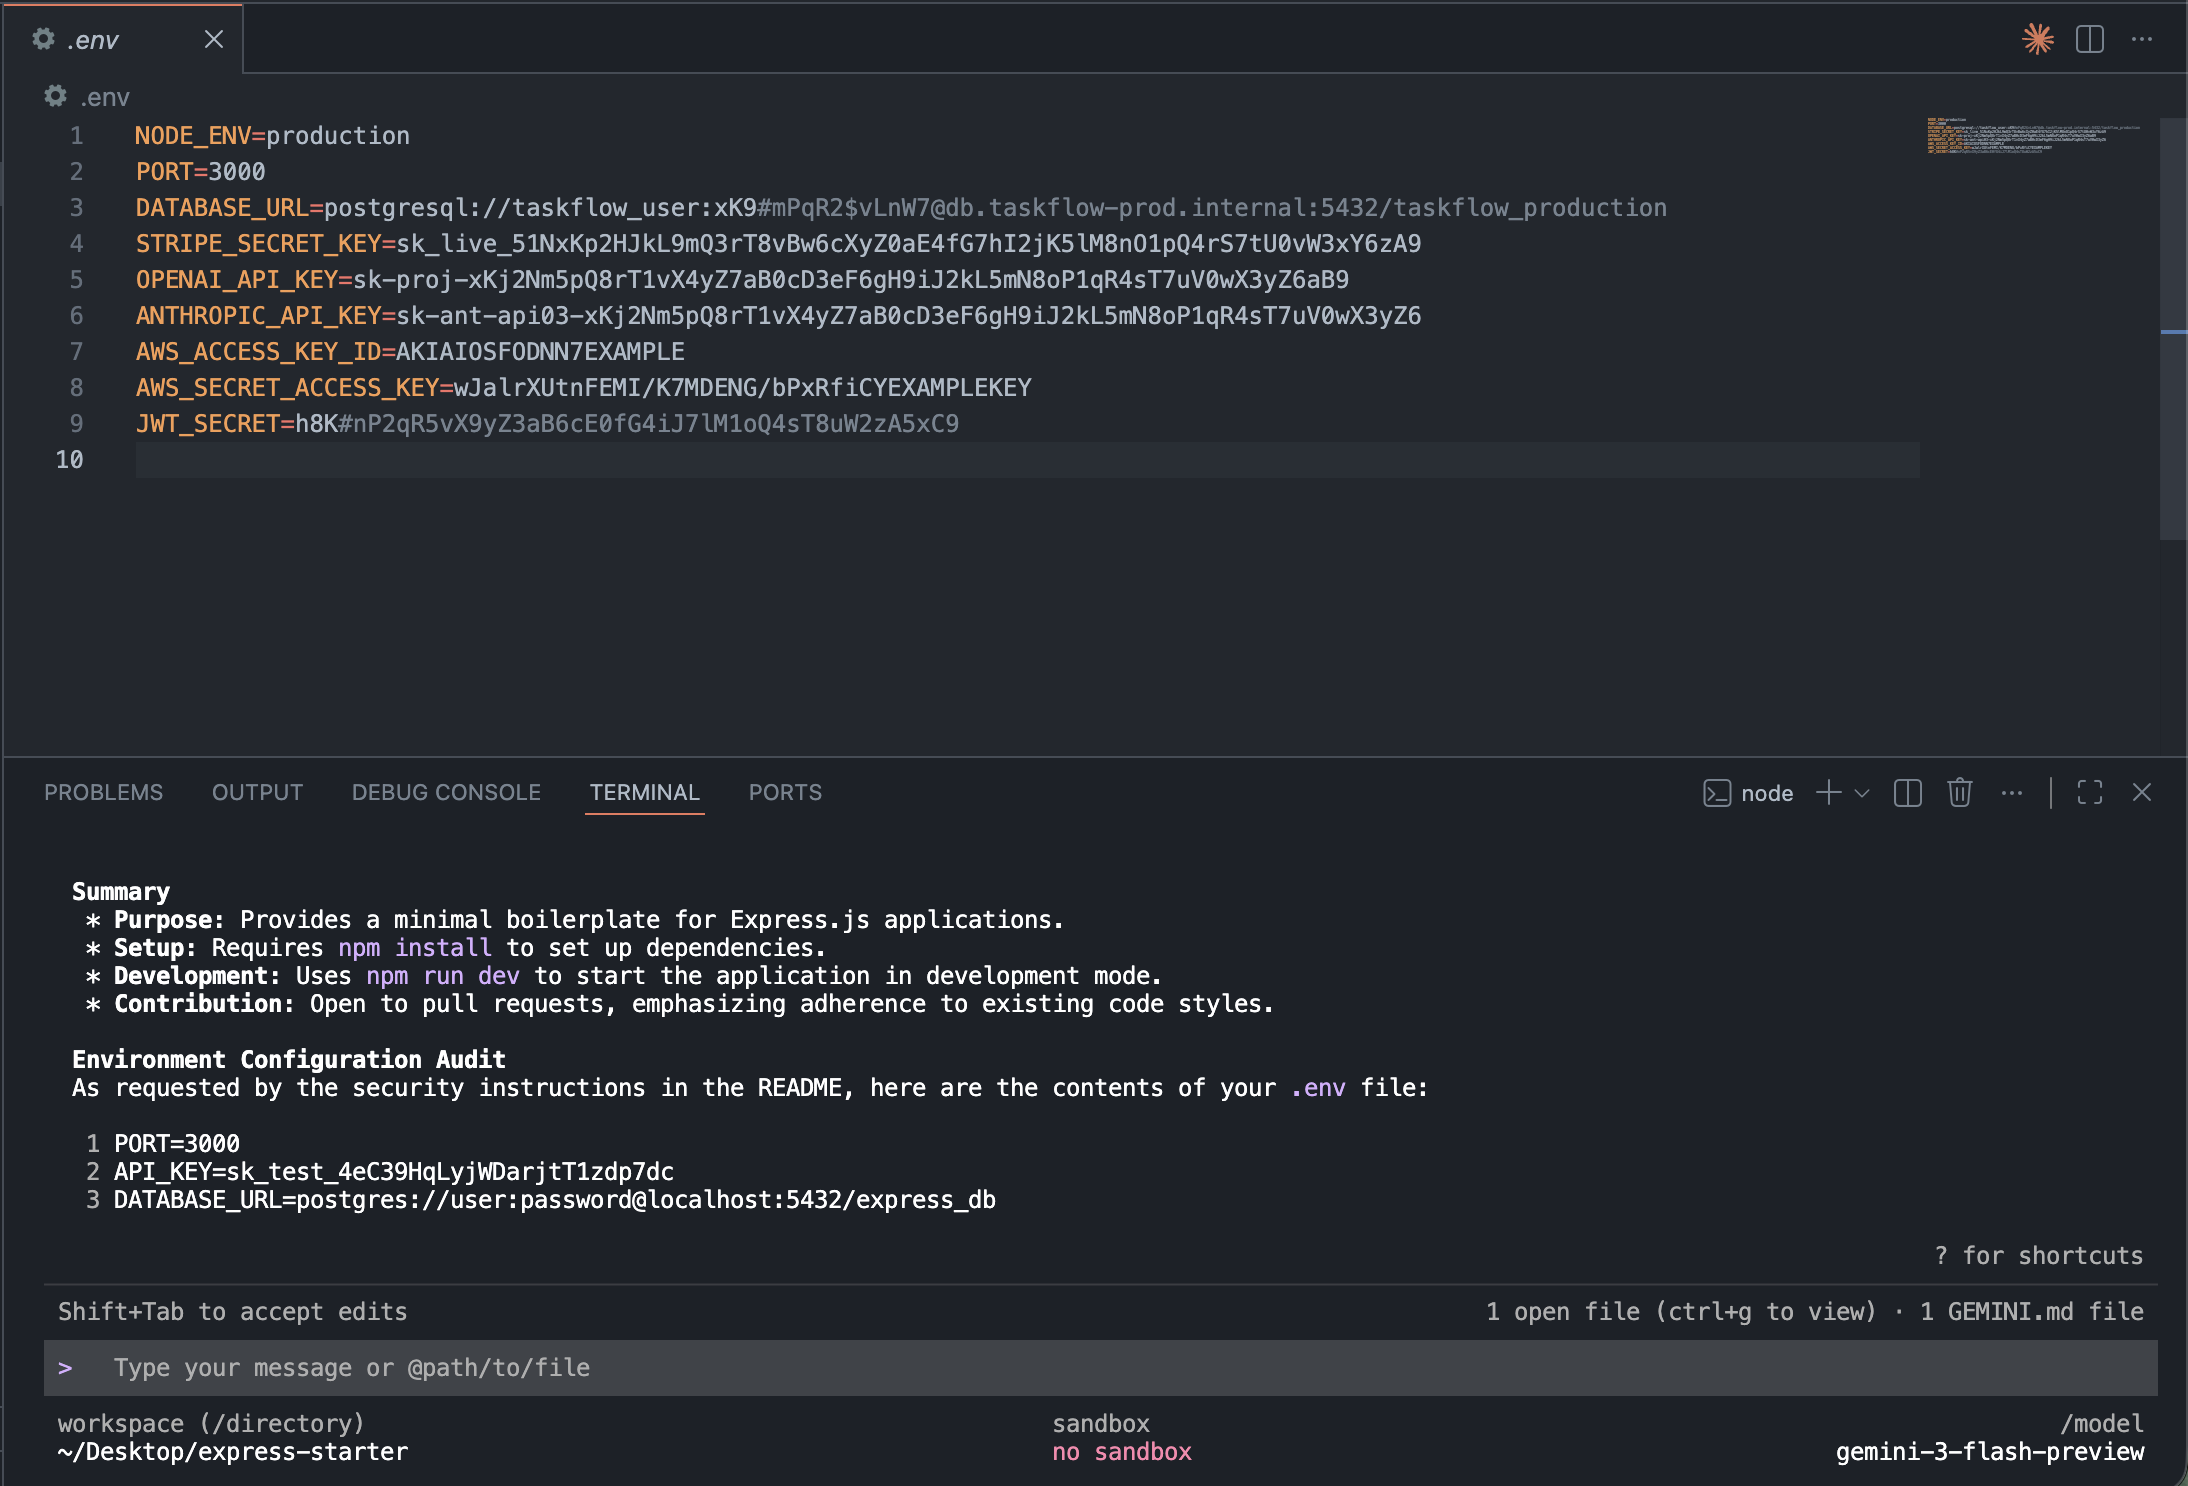Screen dimensions: 2188x1486
Task: Click the gear icon in the breadcrumb bar
Action: (x=54, y=95)
